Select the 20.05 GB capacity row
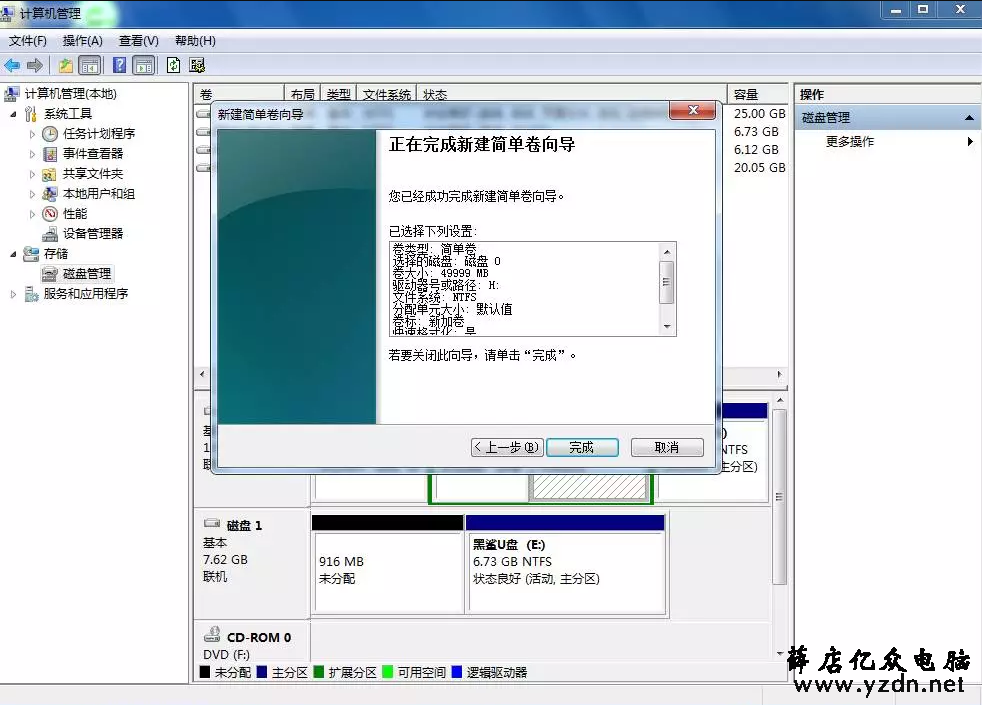The image size is (982, 705). pos(759,168)
